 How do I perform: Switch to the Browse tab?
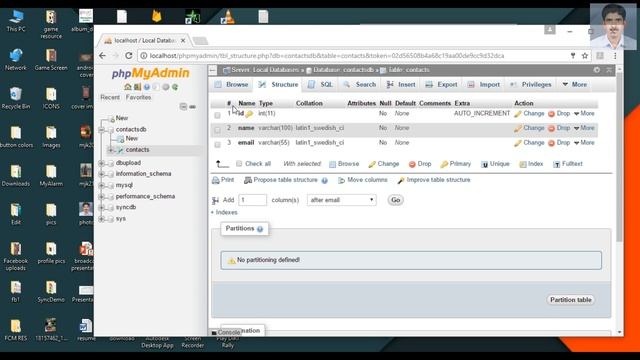click(x=231, y=84)
